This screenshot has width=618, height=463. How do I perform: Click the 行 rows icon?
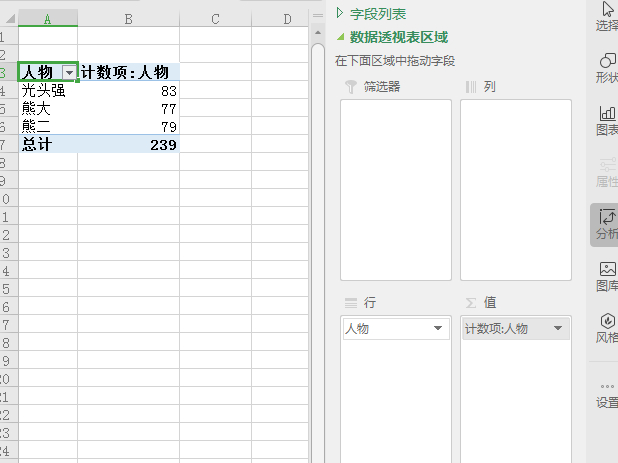(351, 303)
